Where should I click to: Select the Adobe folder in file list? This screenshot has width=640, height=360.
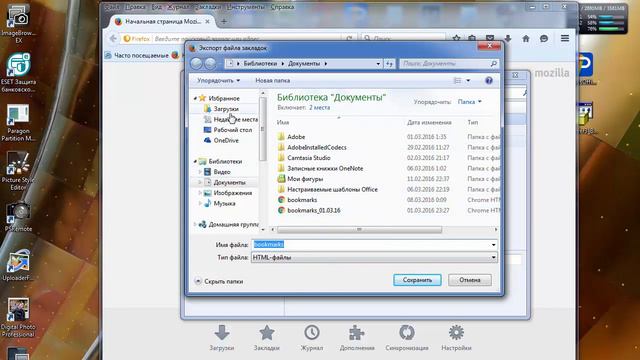[x=296, y=137]
